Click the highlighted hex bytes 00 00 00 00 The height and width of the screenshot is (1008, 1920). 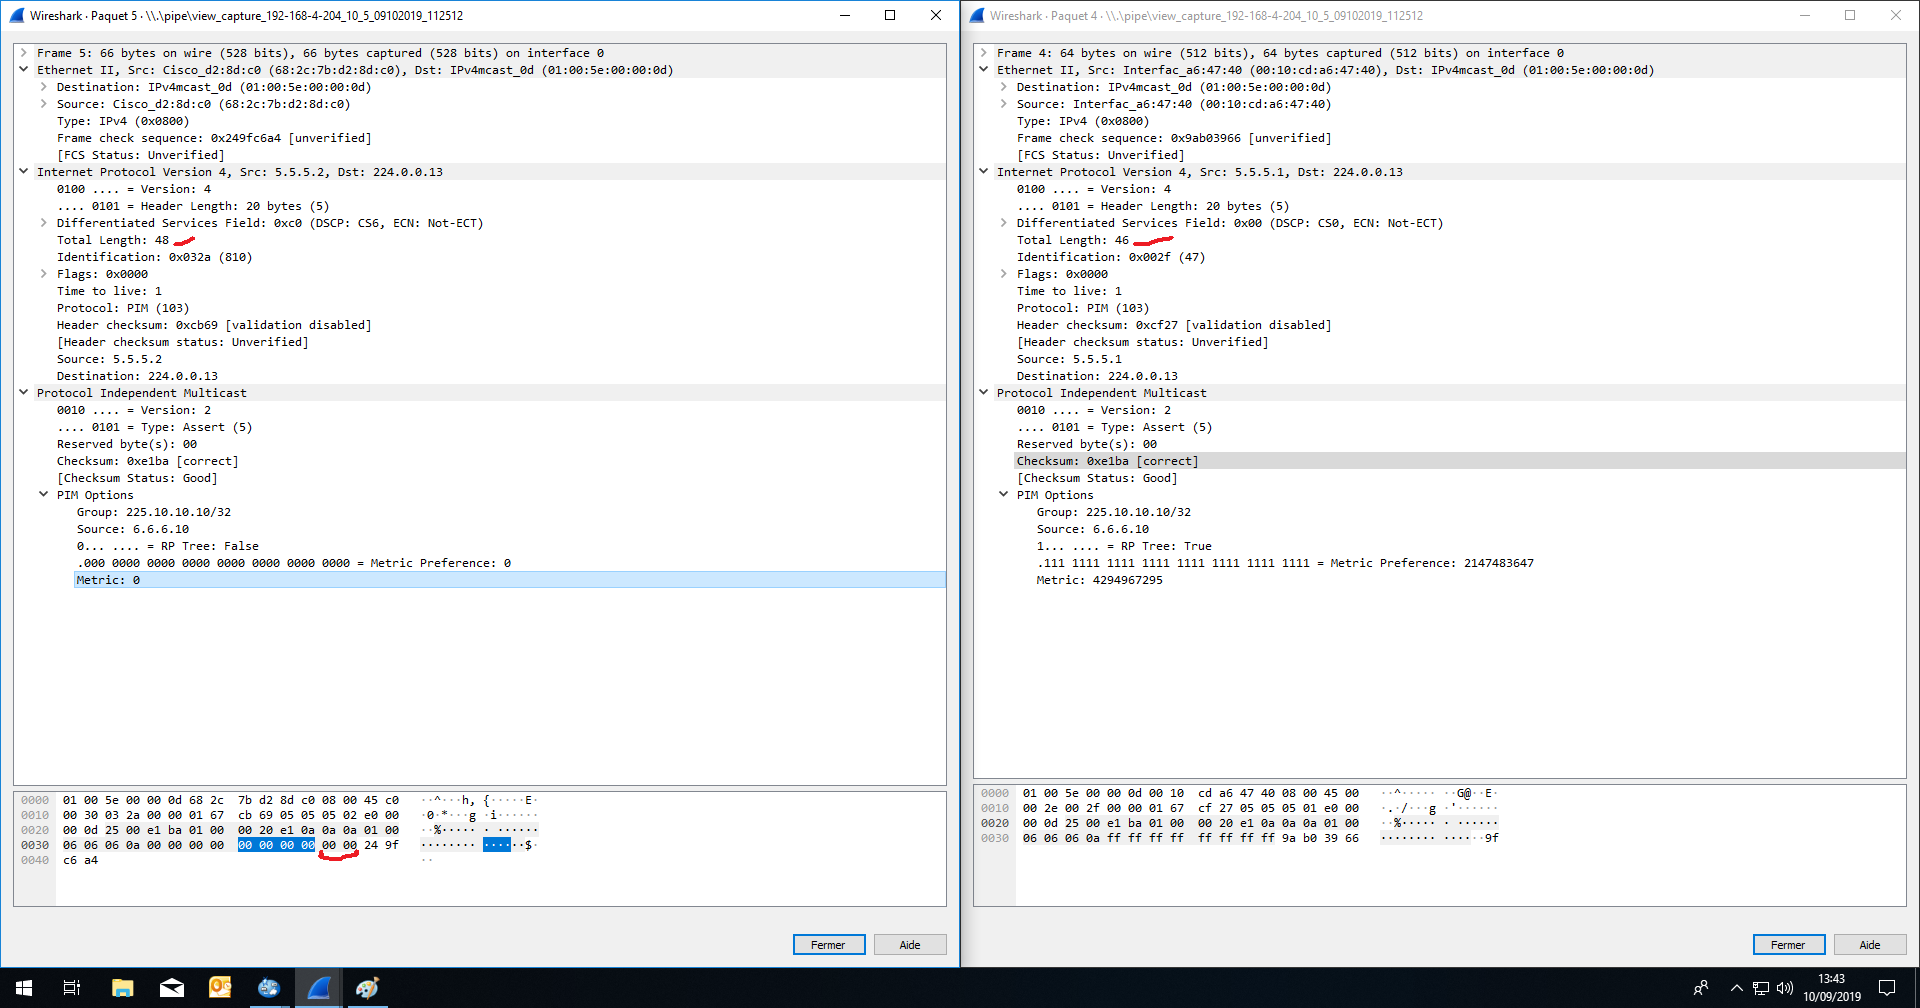click(276, 845)
